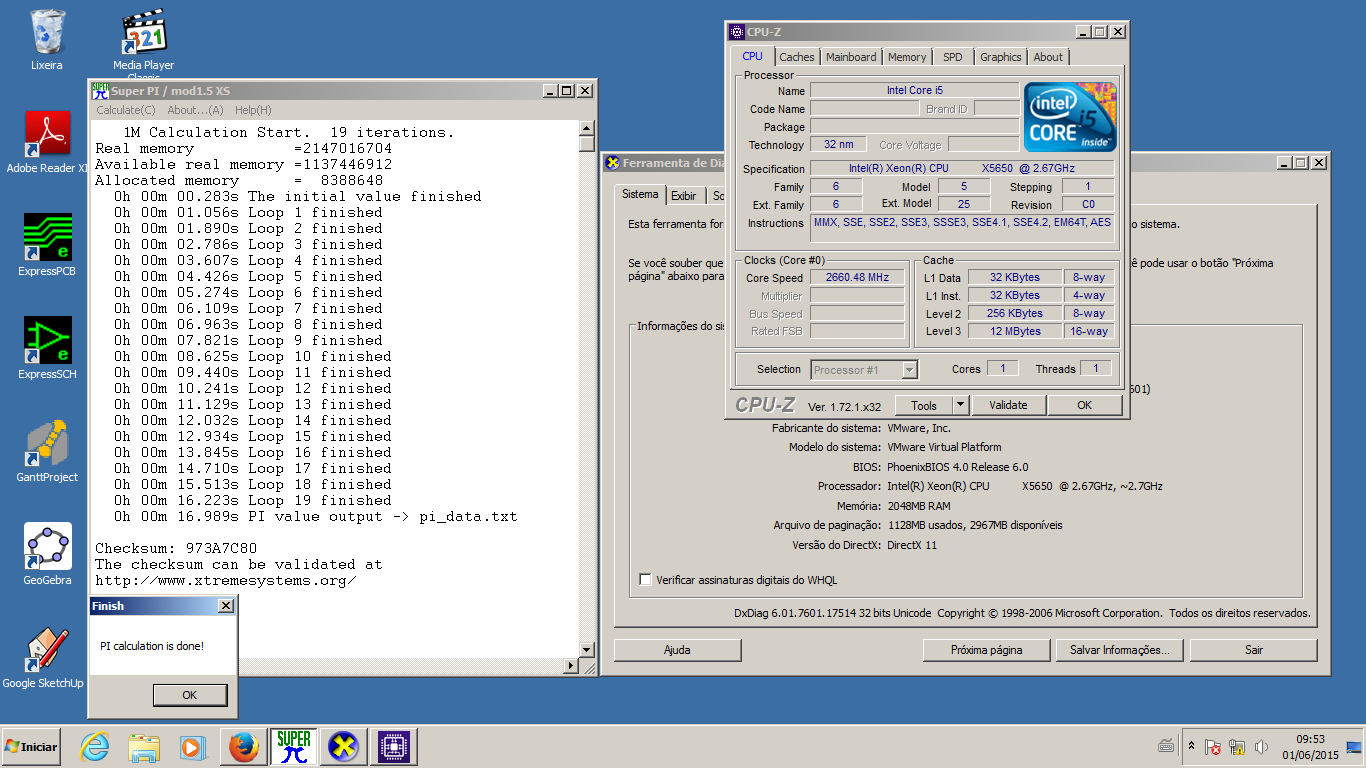The height and width of the screenshot is (768, 1366).
Task: Click Super PI horizontal scrollbar right arrow
Action: pos(572,666)
